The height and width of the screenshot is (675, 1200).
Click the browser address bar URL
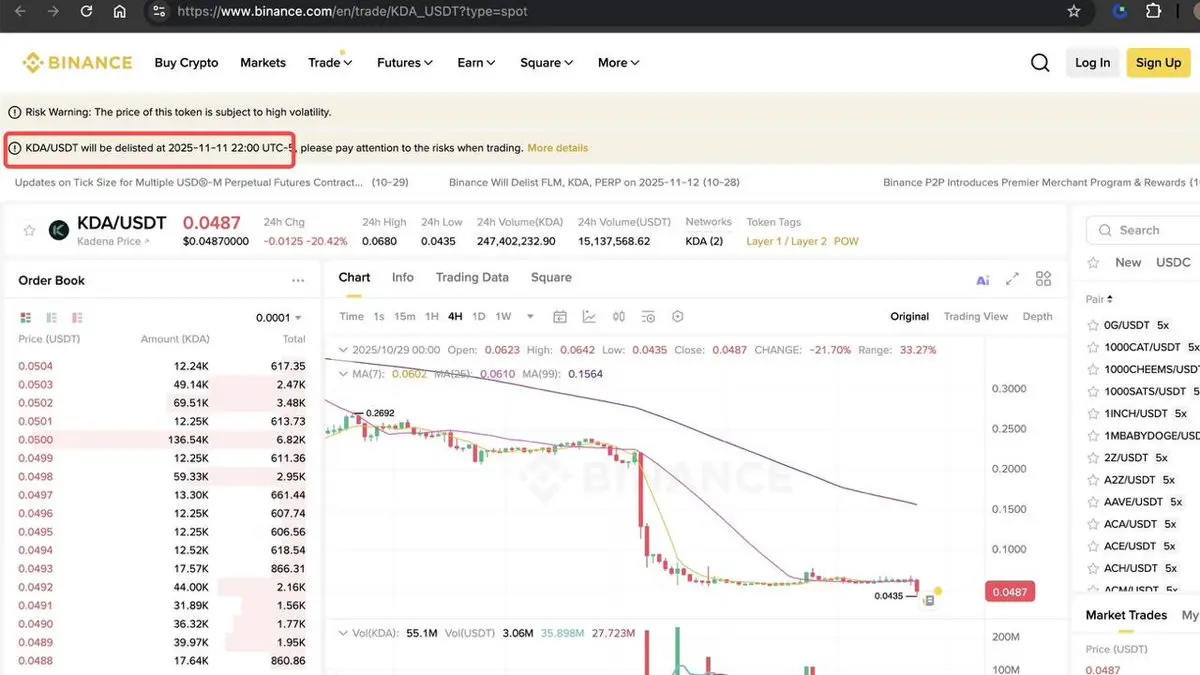click(x=352, y=12)
